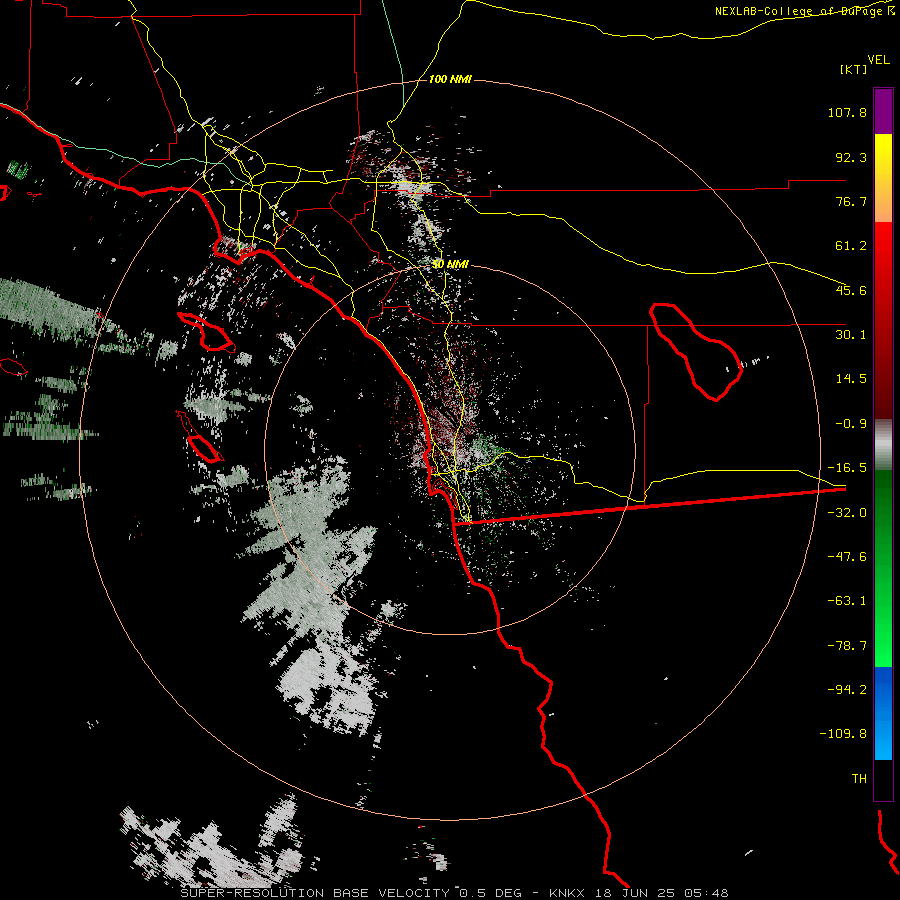Select the 30.1 value on velocity scale
The image size is (900, 900).
click(x=851, y=335)
